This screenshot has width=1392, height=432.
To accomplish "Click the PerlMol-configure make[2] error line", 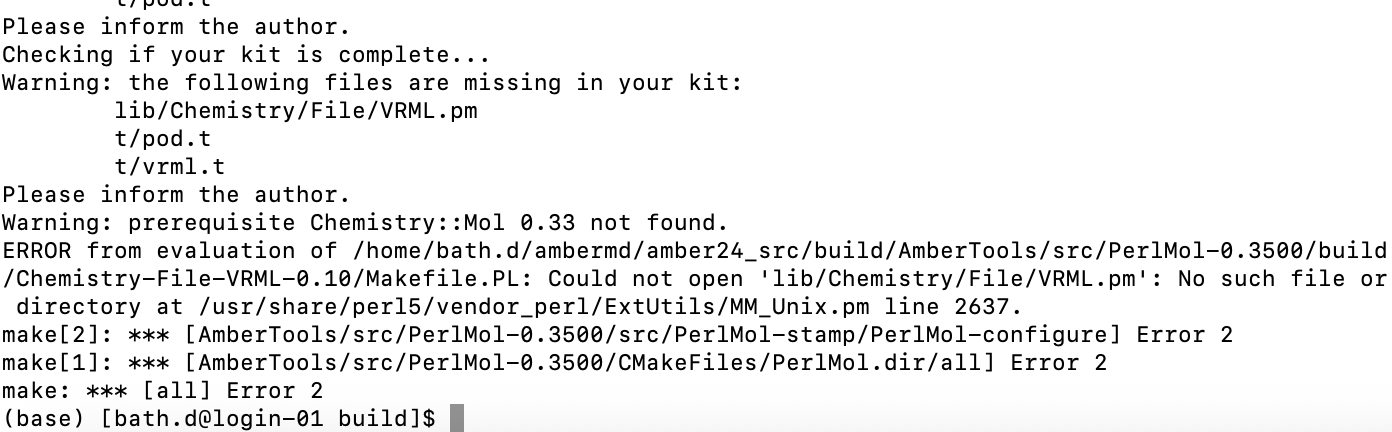I will pos(617,335).
